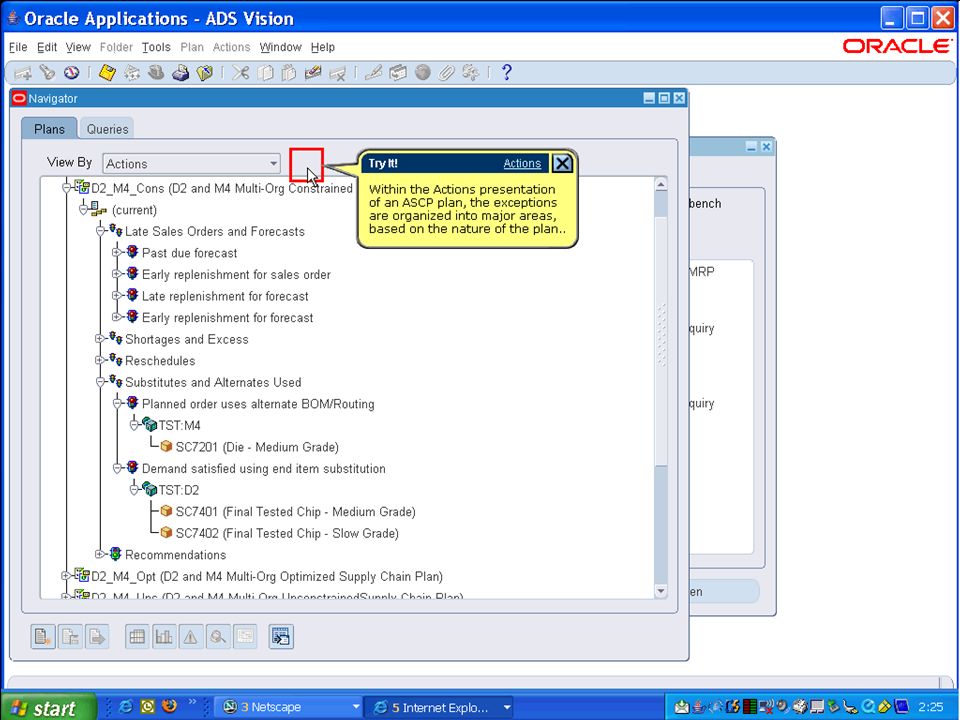The height and width of the screenshot is (720, 960).
Task: Click the Cut scissors toolbar icon
Action: pyautogui.click(x=240, y=73)
